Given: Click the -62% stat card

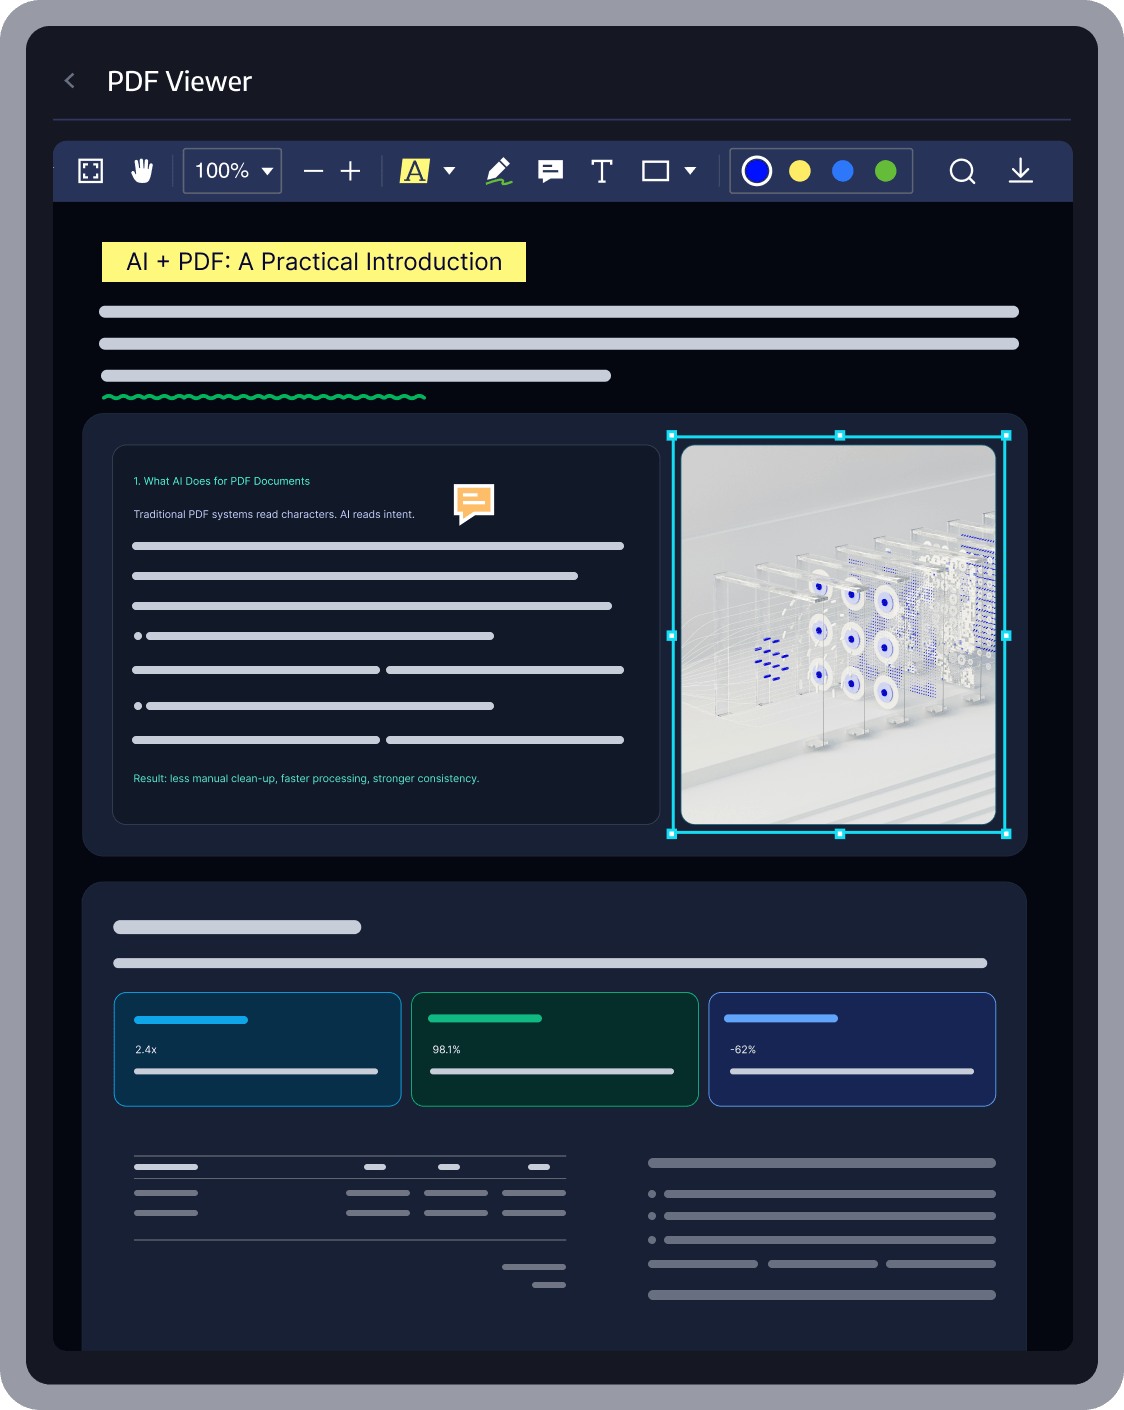Looking at the screenshot, I should (x=852, y=1049).
